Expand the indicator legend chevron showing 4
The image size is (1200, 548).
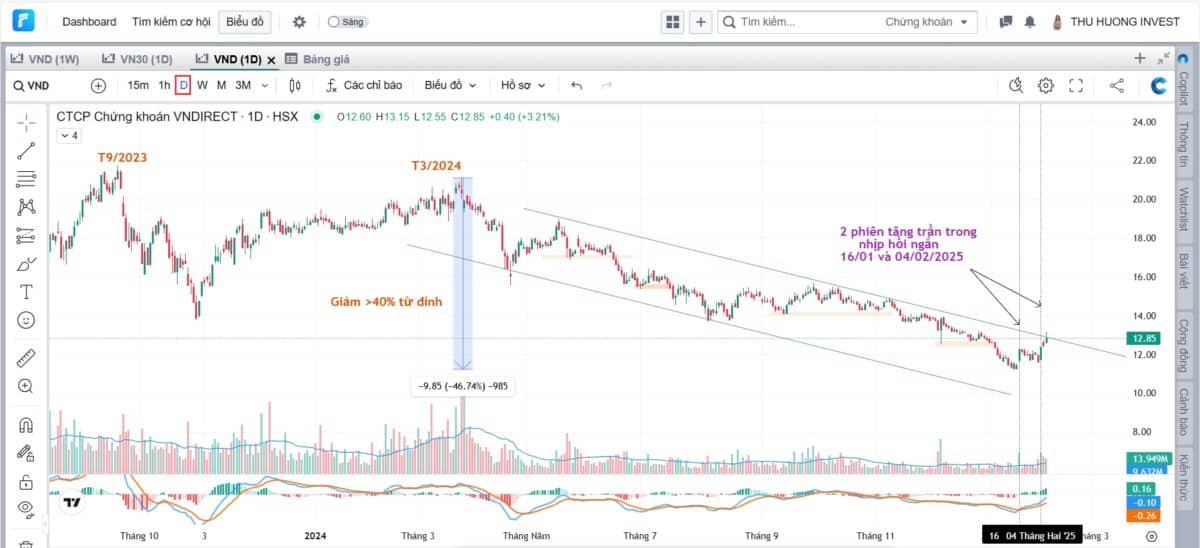click(67, 135)
